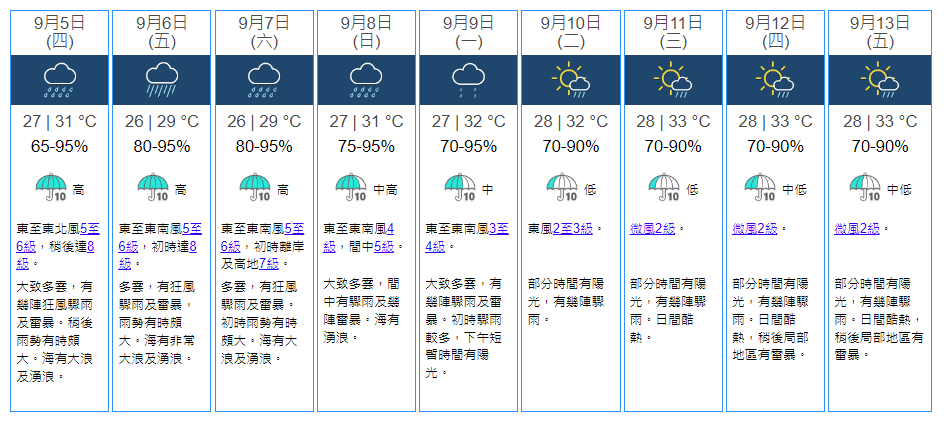The width and height of the screenshot is (944, 426).
Task: Open the 微風2級 link for 9月11日
Action: coord(654,228)
